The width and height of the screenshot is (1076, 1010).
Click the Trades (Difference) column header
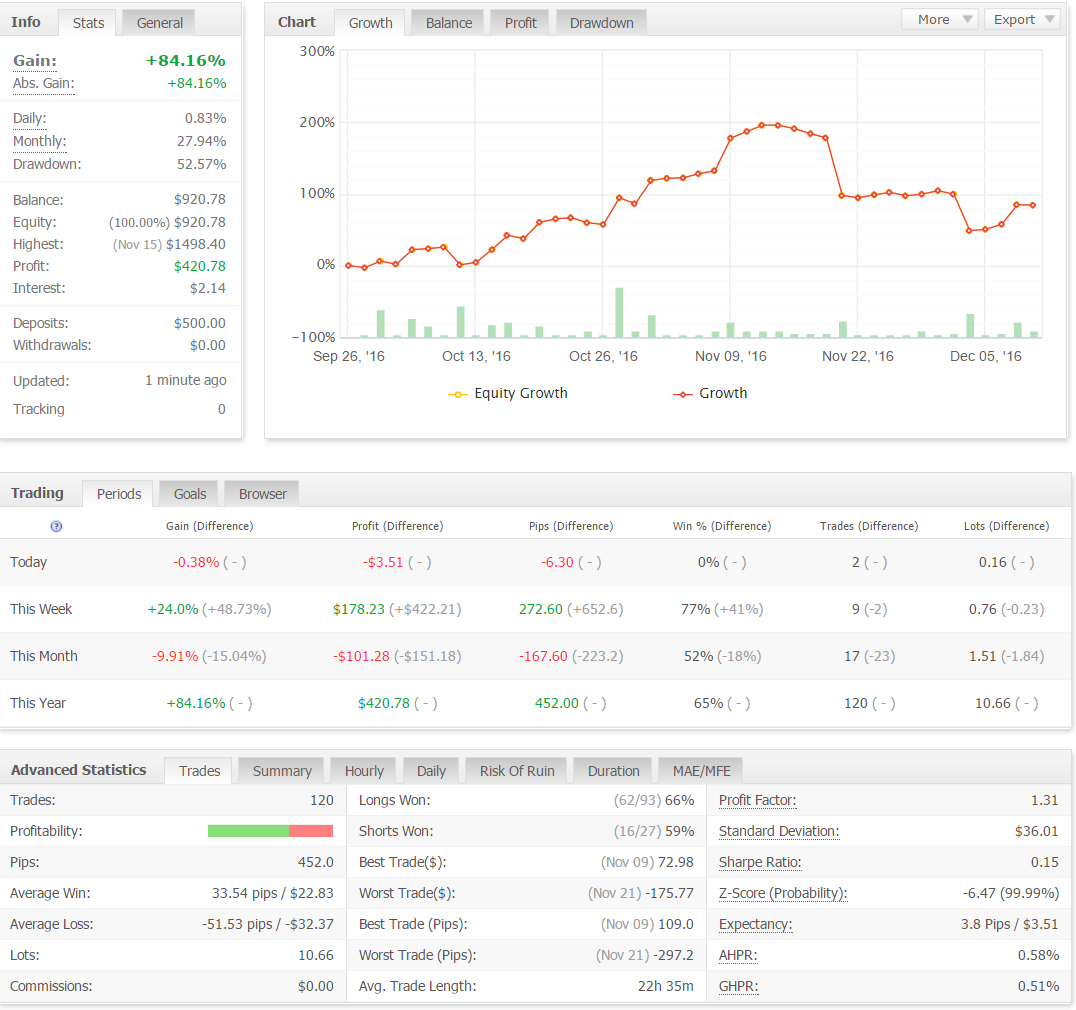pyautogui.click(x=869, y=526)
